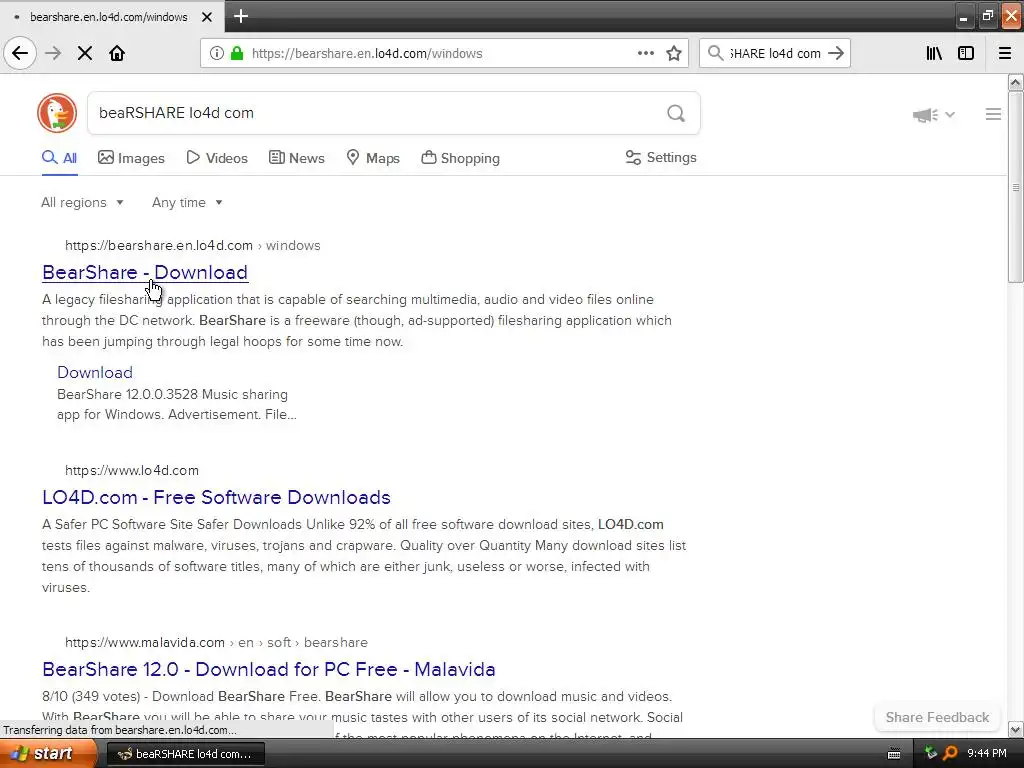This screenshot has width=1024, height=768.
Task: Click the scrollbar down arrow
Action: [x=1015, y=729]
